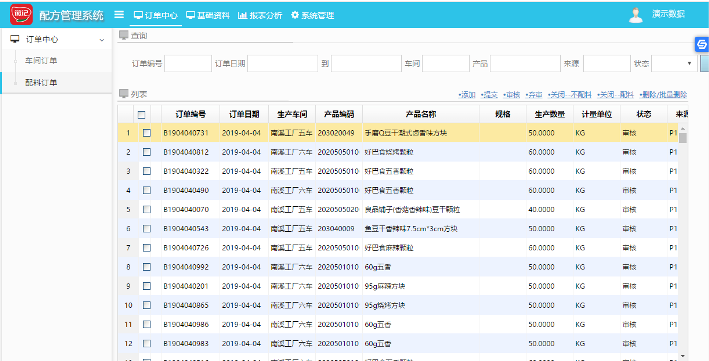Image resolution: width=709 pixels, height=361 pixels.
Task: Check the box for order B1904040201
Action: 147,286
